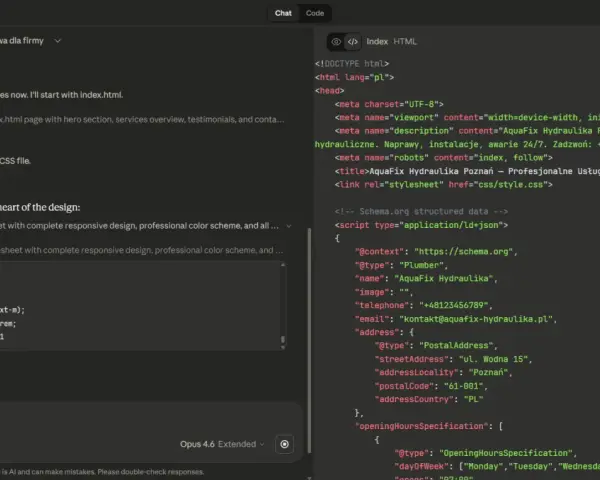Click the "addressLocality": "Poznań" line
The image size is (600, 480).
[x=443, y=372]
